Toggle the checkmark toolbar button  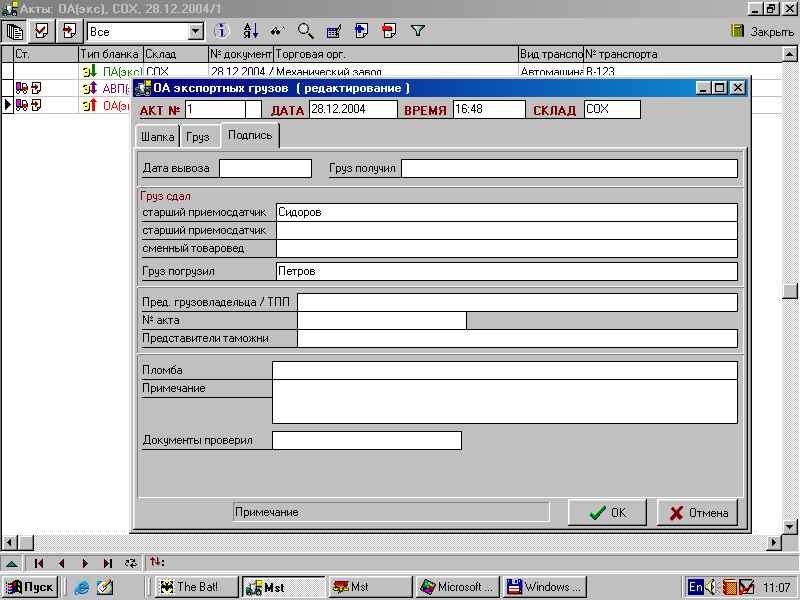tap(41, 31)
